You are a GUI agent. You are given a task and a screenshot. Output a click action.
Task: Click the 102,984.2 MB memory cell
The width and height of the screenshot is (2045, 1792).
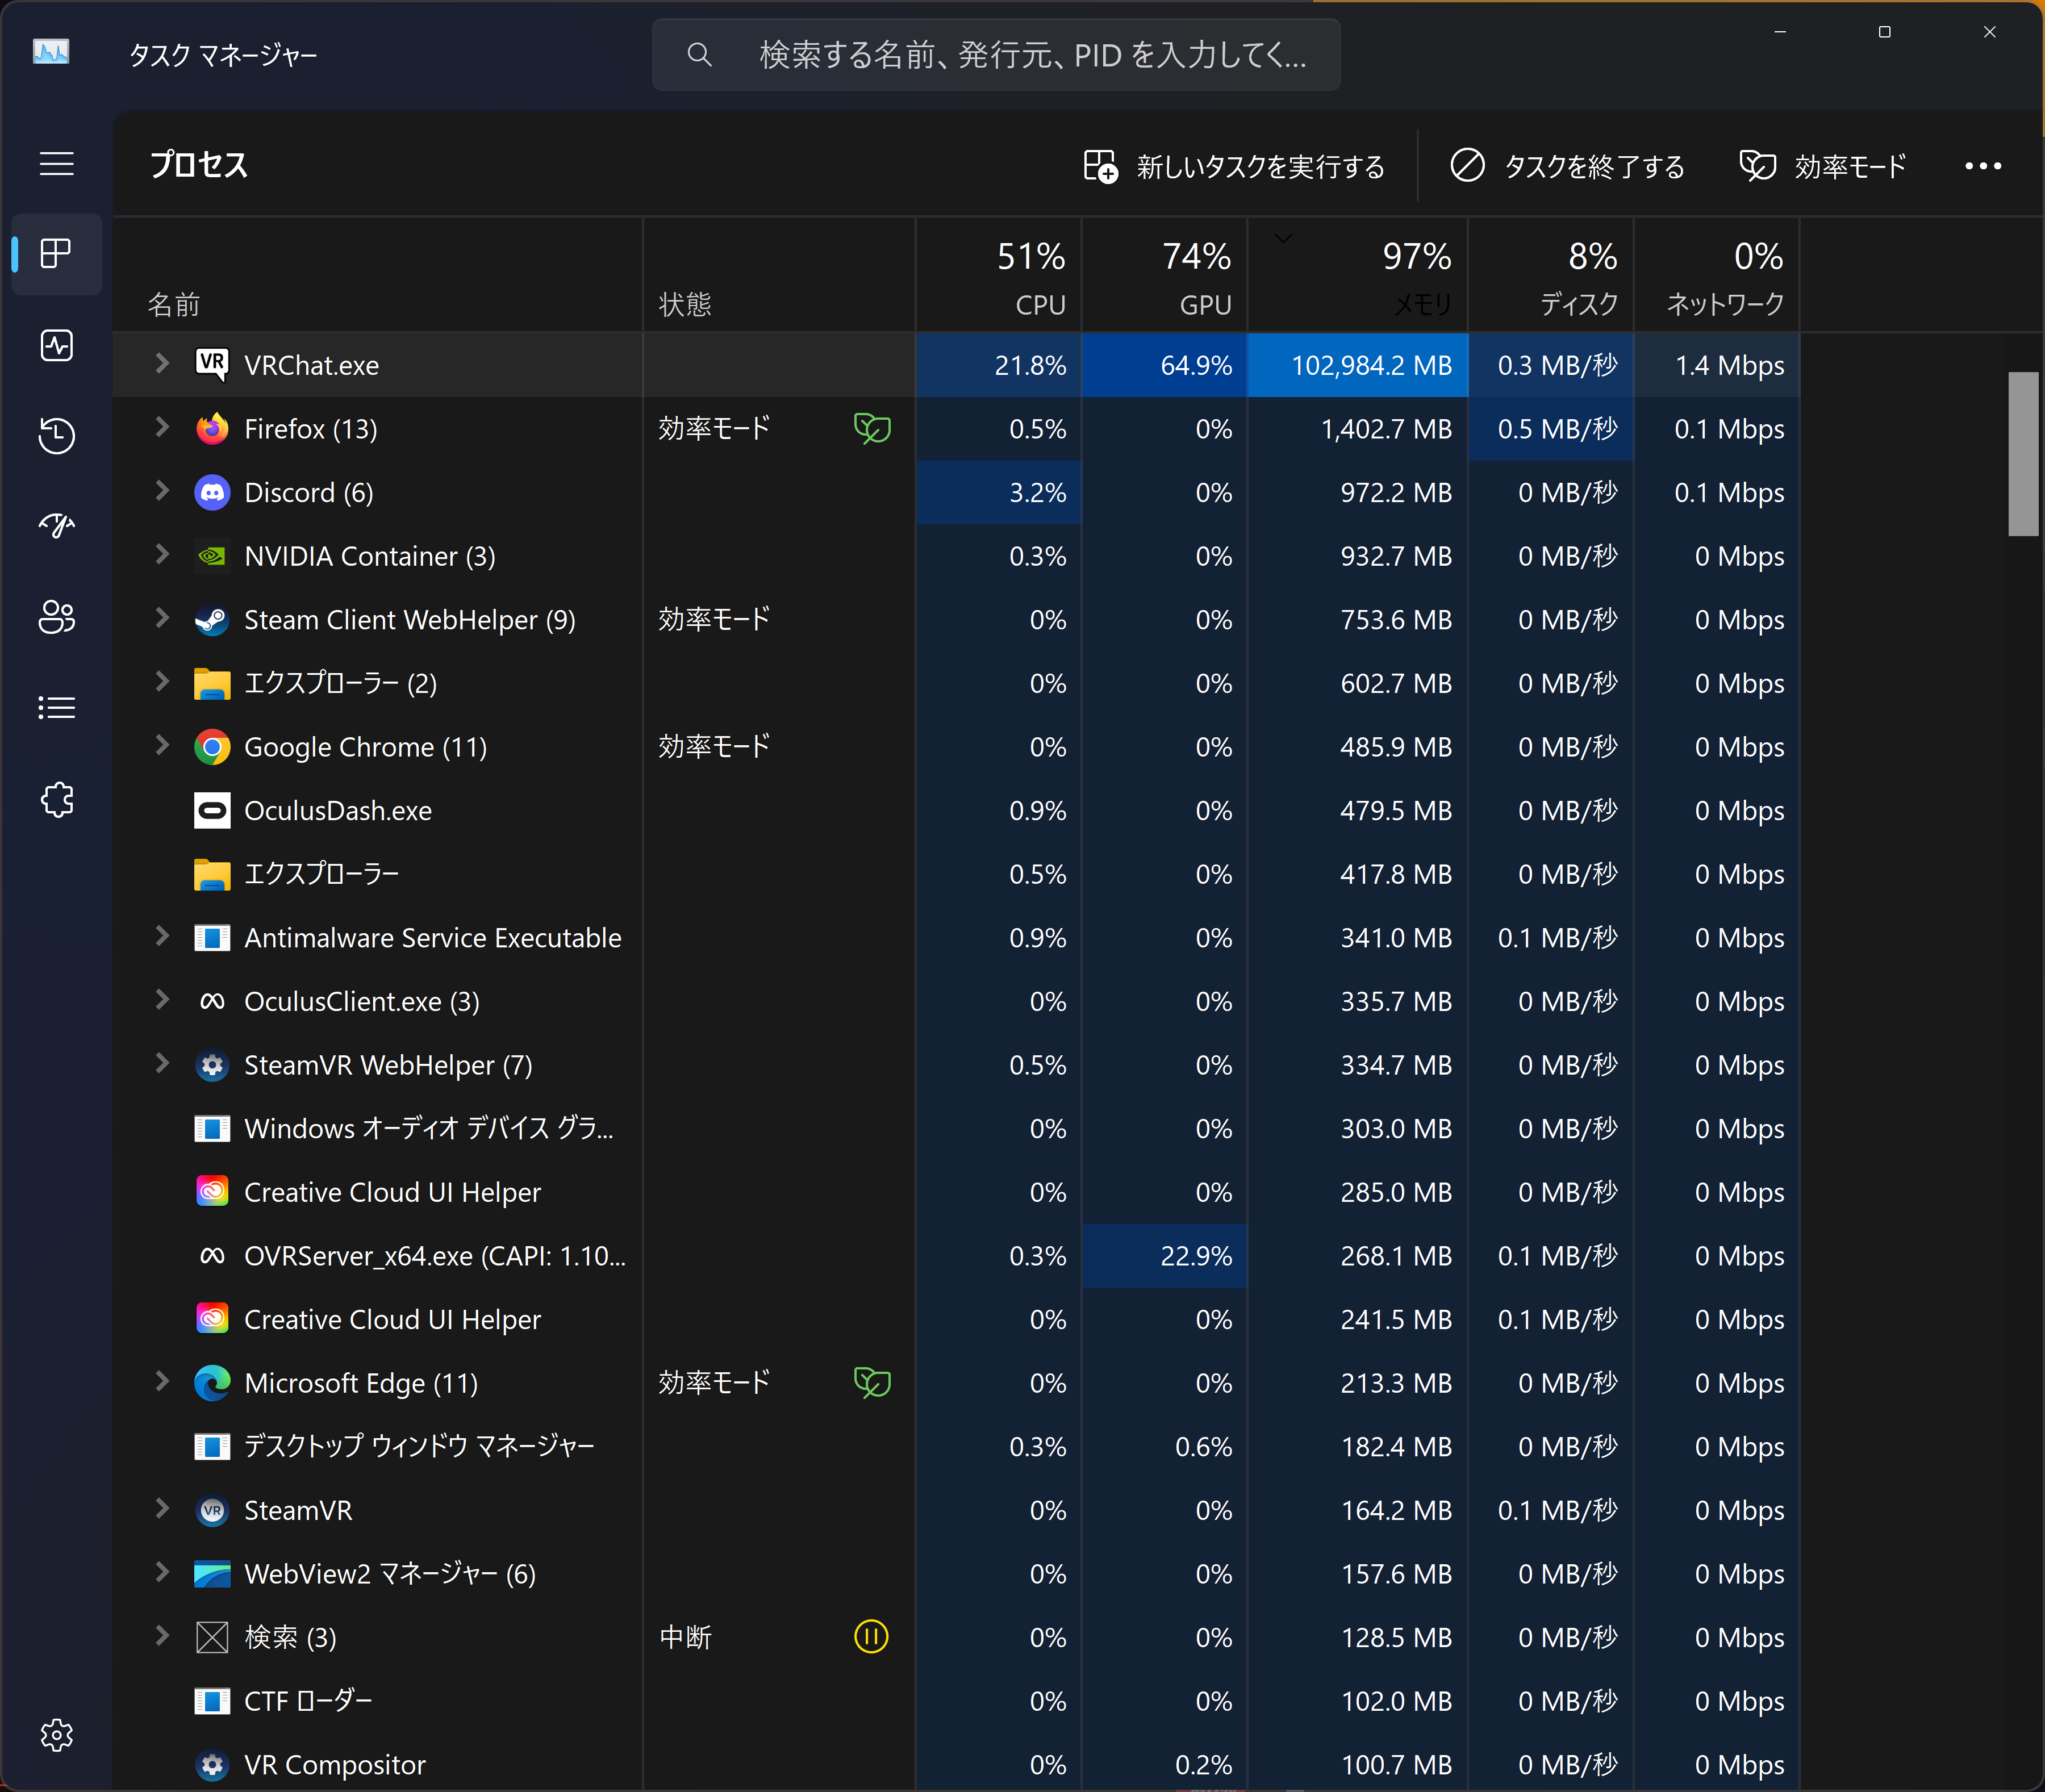pos(1358,365)
